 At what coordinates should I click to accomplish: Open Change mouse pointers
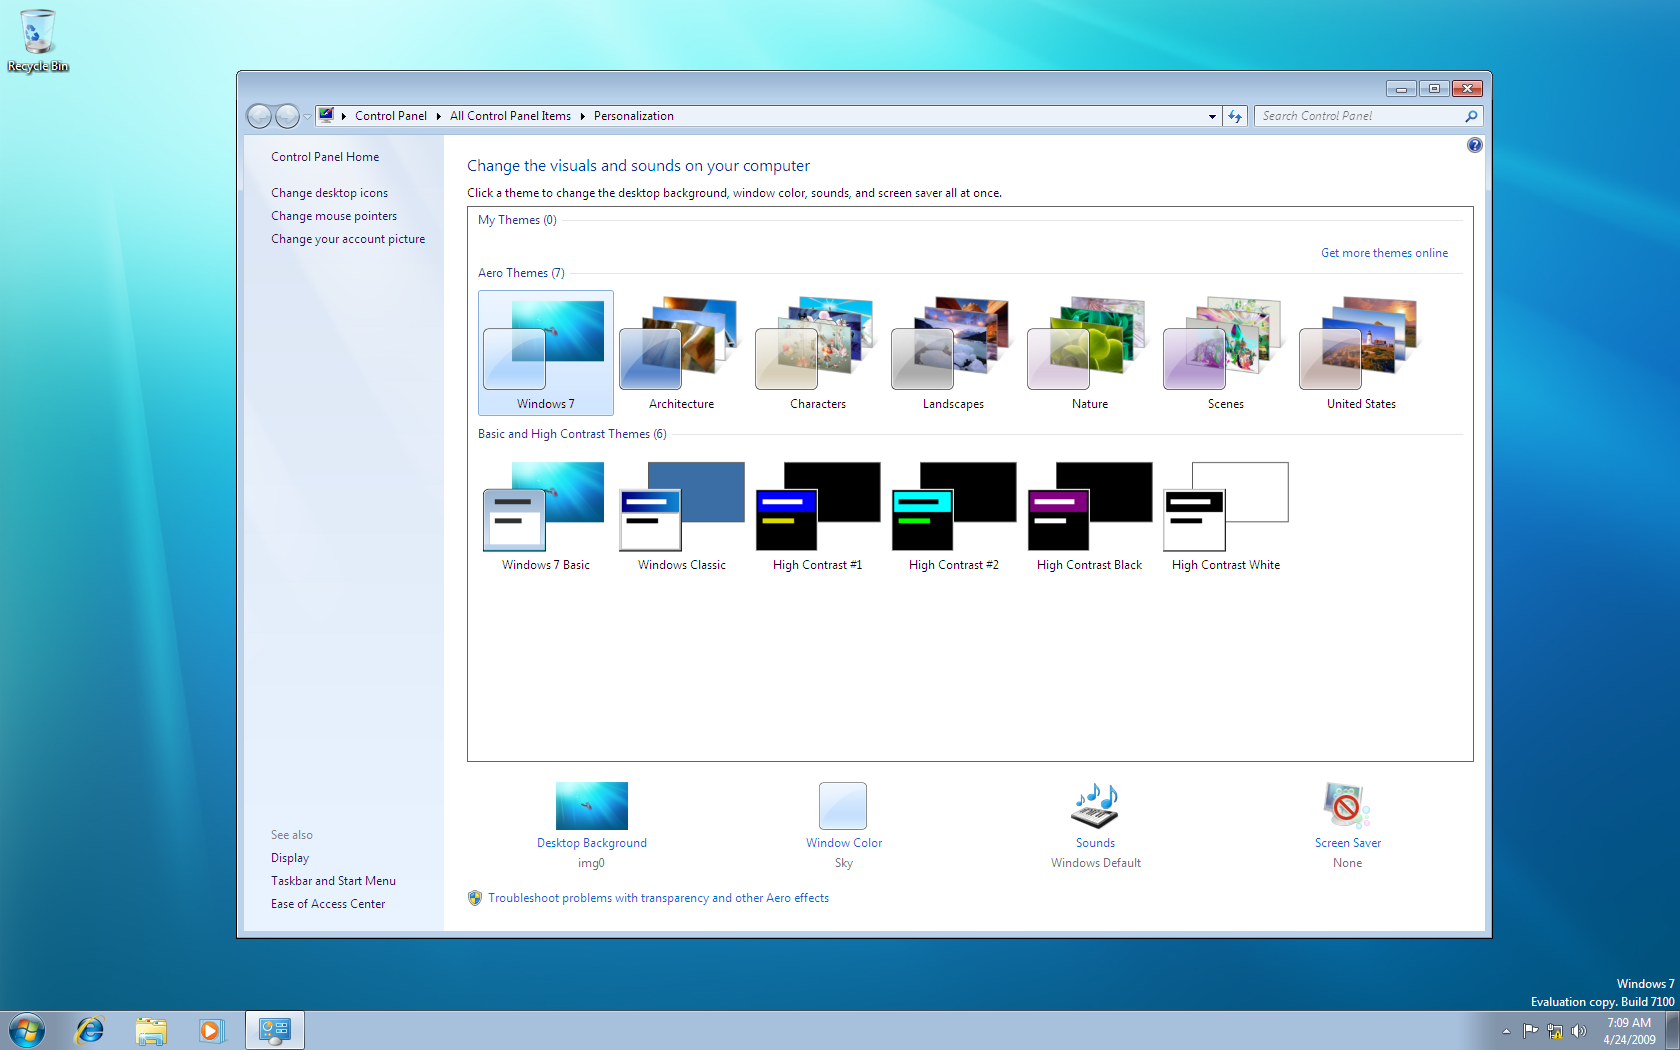coord(333,215)
